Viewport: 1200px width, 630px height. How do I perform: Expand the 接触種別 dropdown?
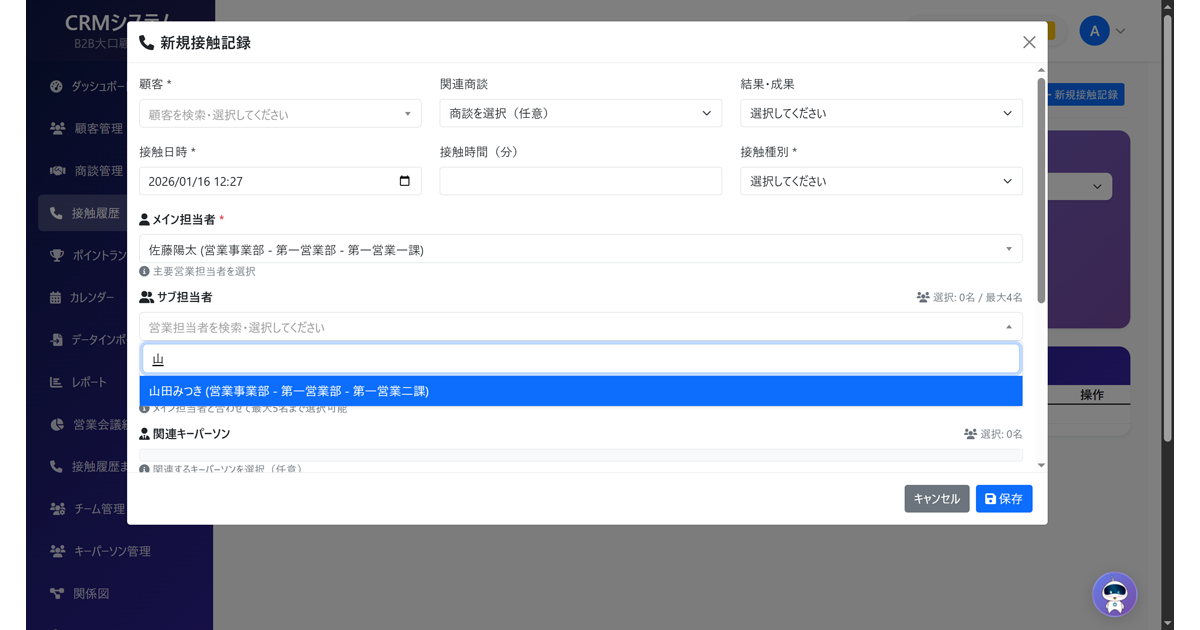(x=880, y=182)
